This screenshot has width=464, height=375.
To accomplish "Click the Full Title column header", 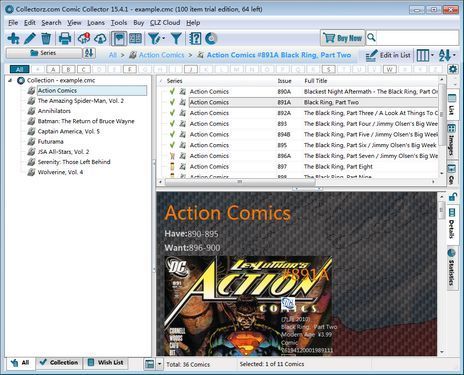I will [x=315, y=81].
